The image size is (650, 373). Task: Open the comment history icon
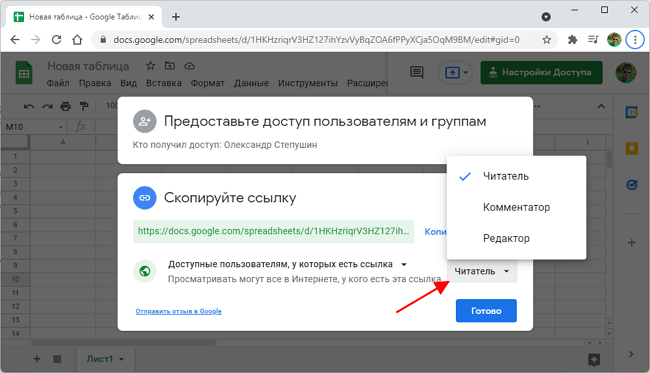click(x=417, y=73)
